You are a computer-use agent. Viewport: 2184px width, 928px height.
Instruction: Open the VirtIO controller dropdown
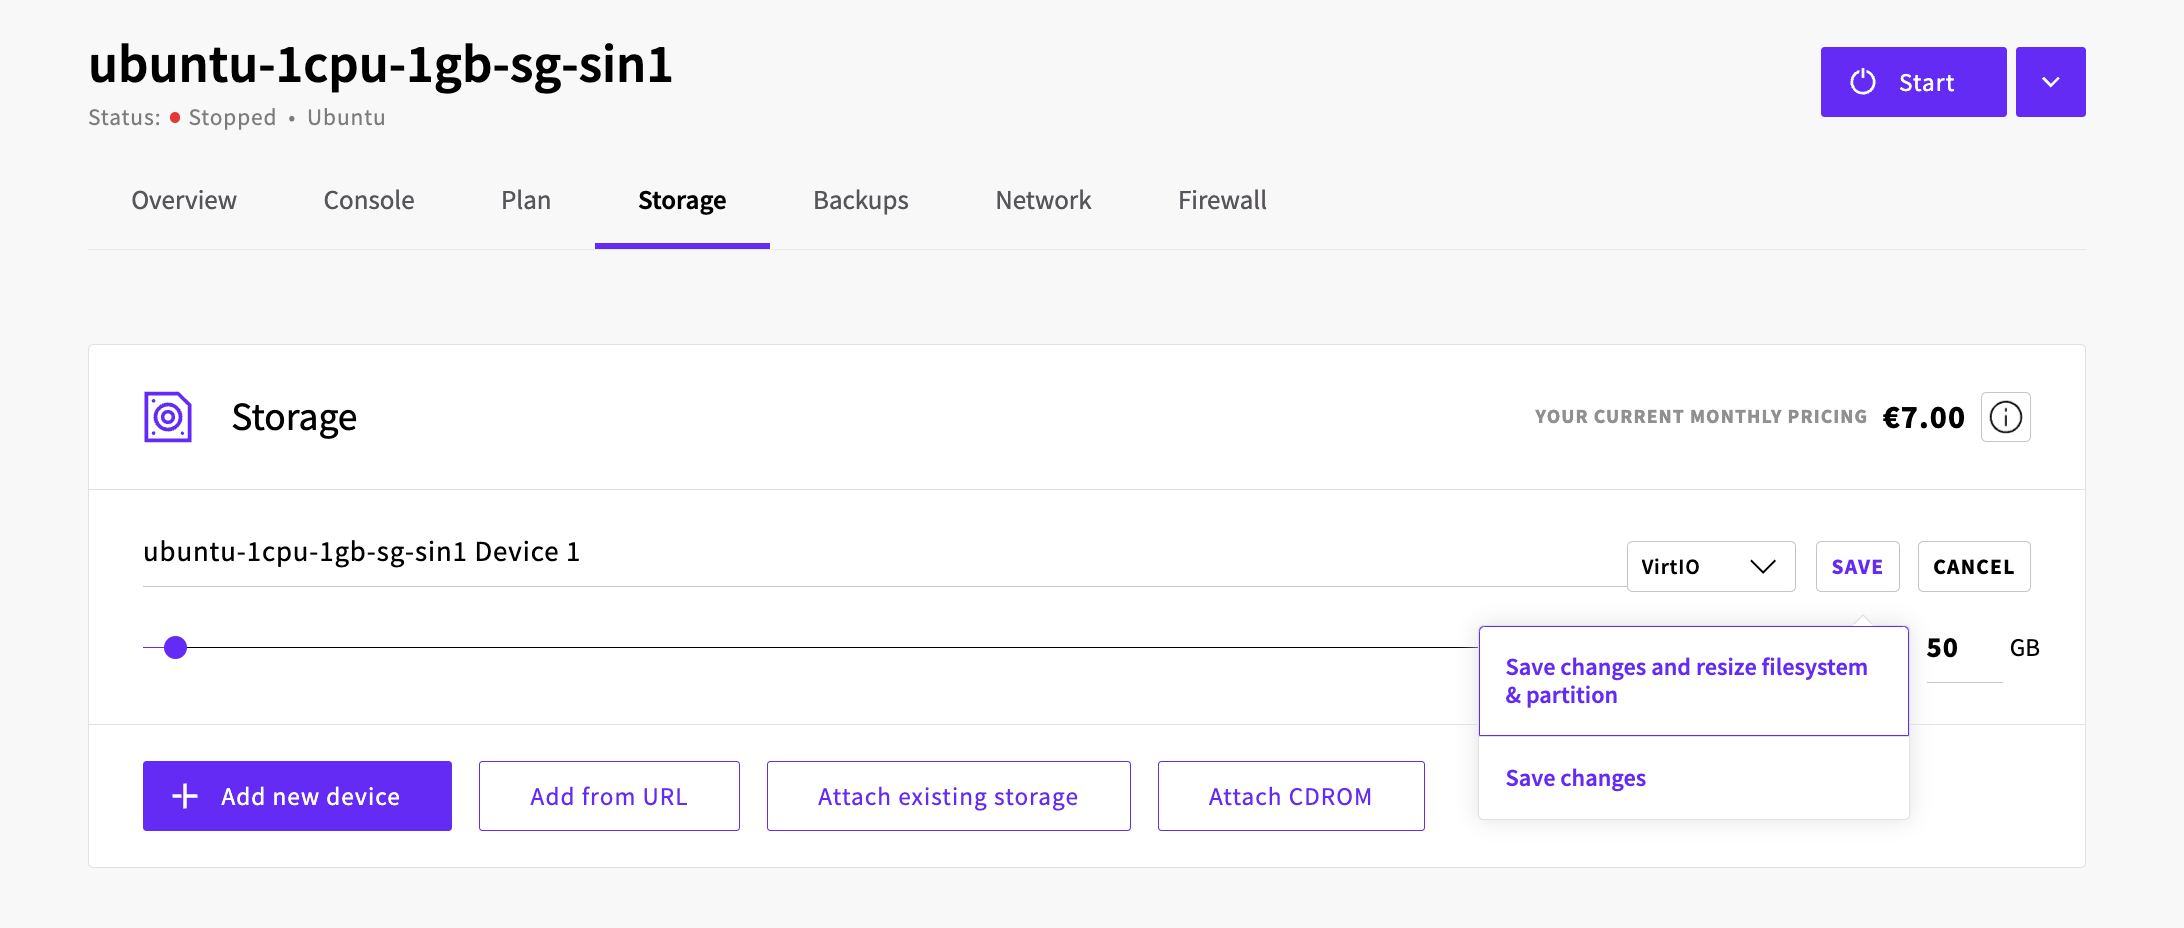coord(1711,567)
